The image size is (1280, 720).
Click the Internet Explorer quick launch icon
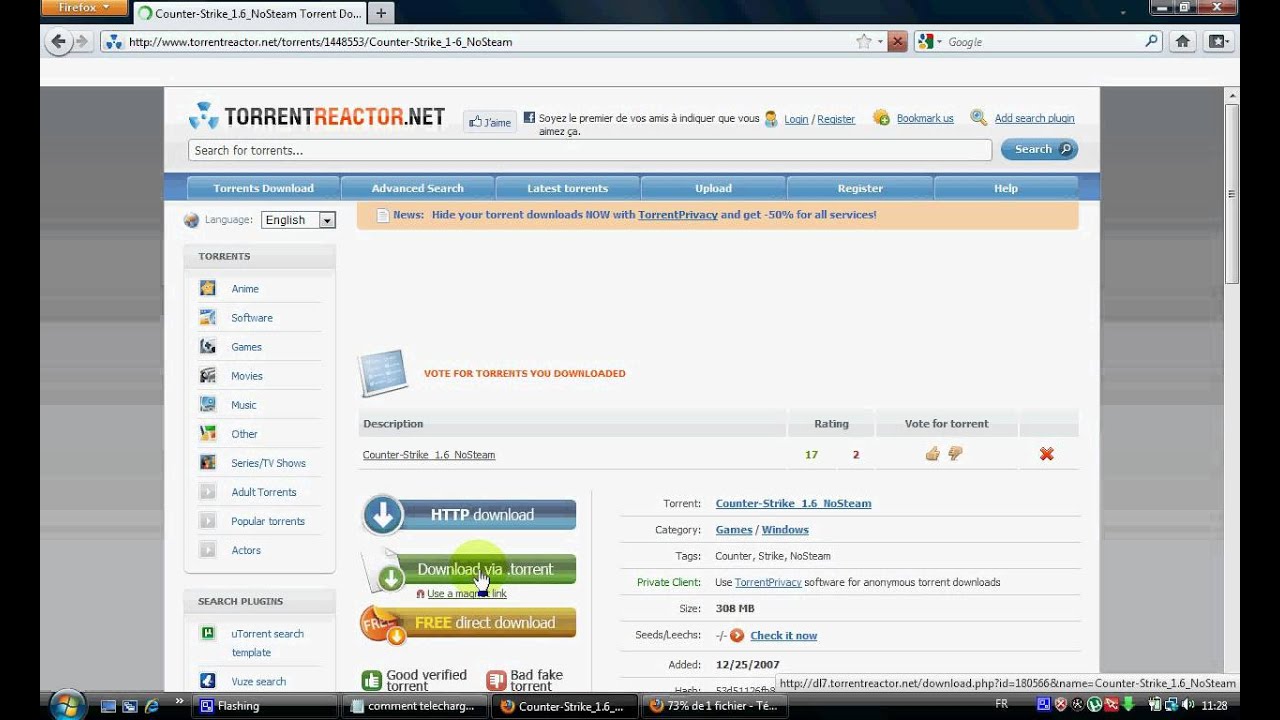(x=151, y=706)
